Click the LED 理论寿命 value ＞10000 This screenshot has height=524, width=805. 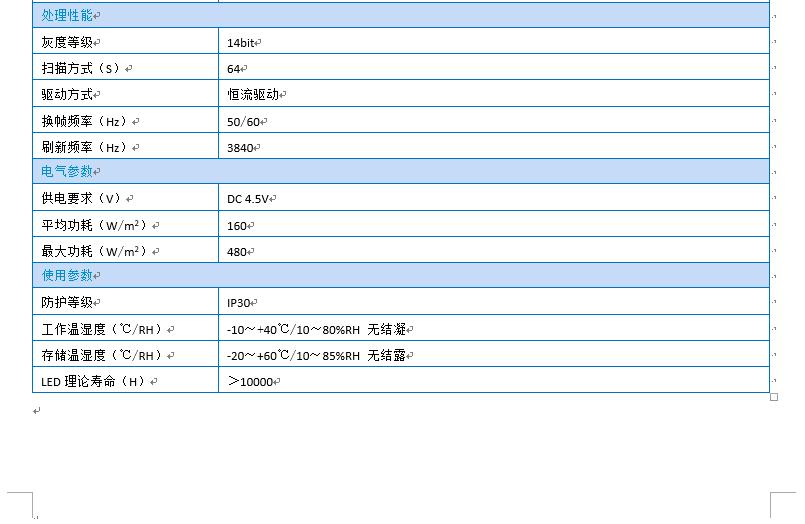click(x=251, y=381)
